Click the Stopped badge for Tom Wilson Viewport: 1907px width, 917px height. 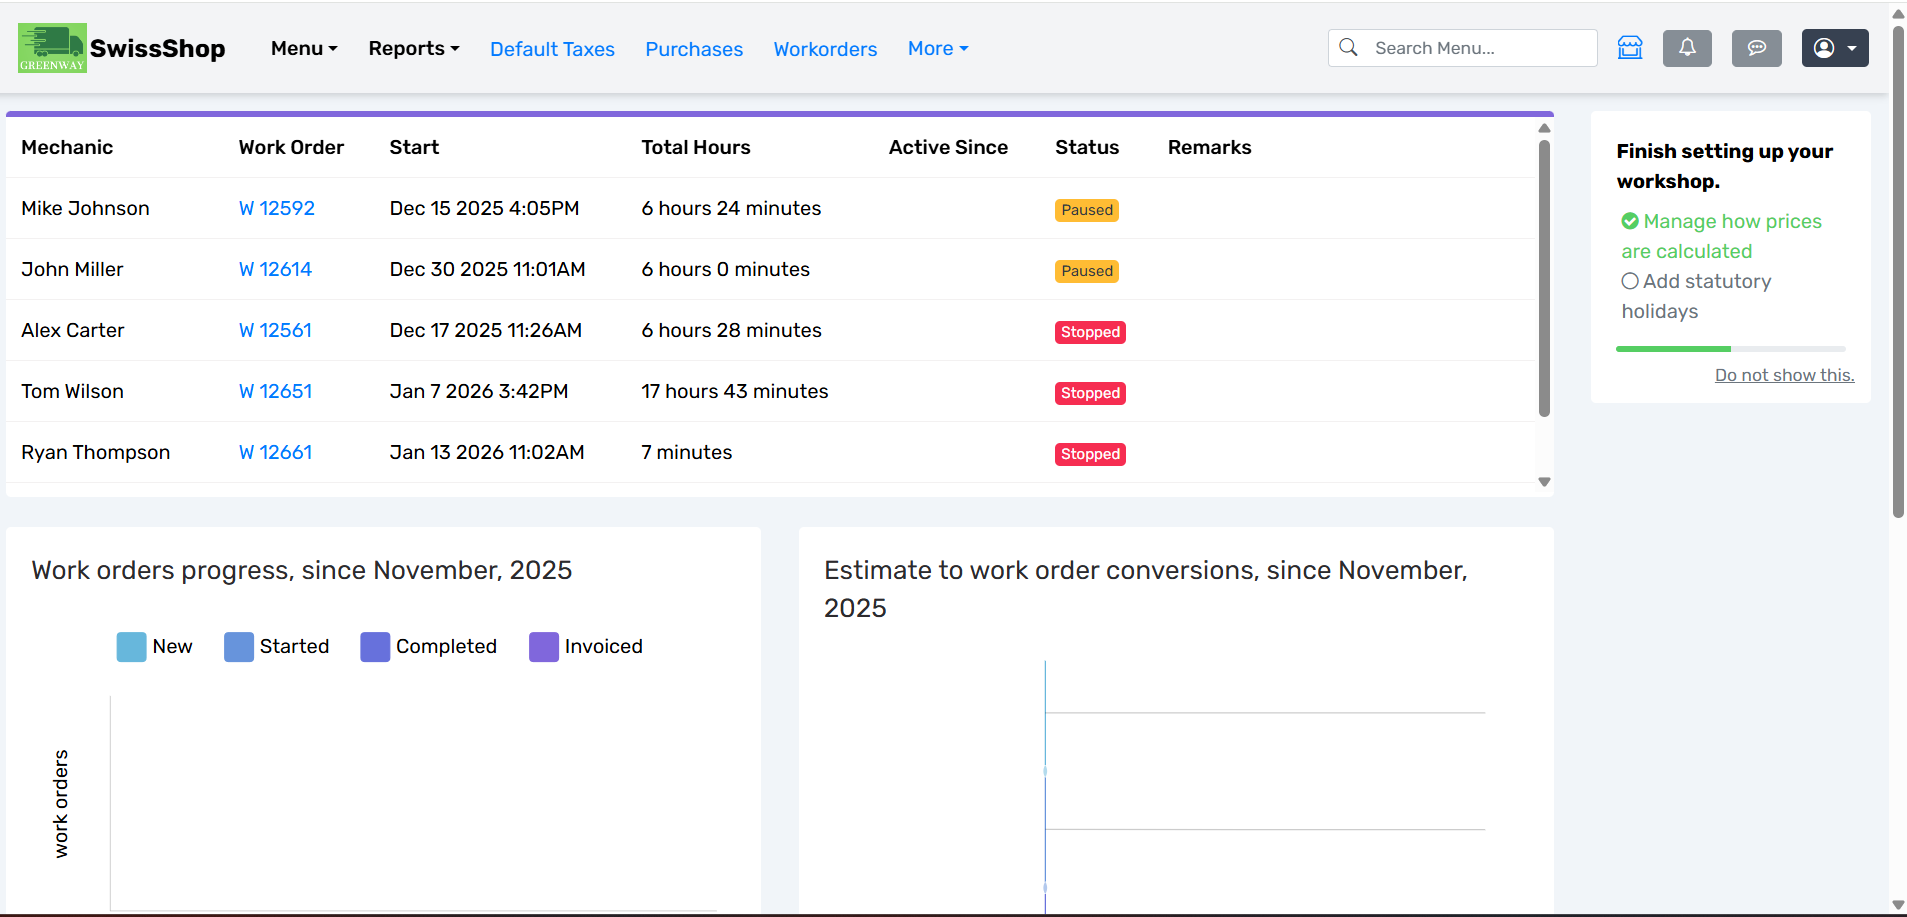(1090, 393)
